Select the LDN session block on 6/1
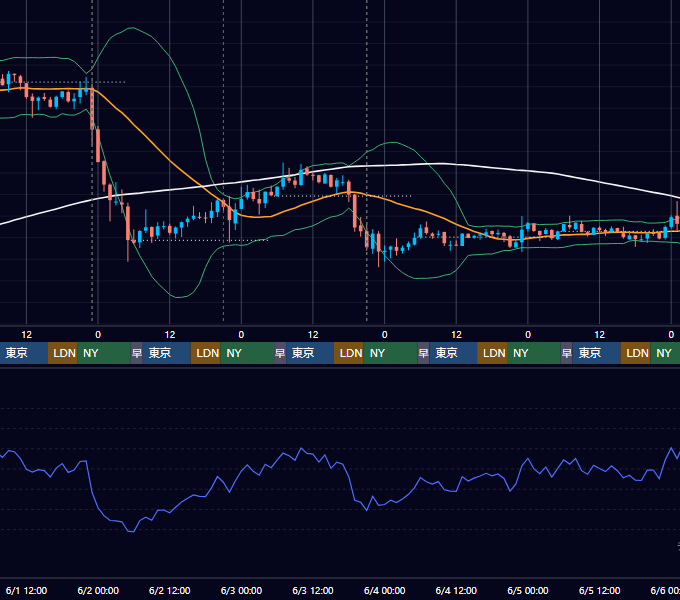The height and width of the screenshot is (600, 680). click(62, 353)
